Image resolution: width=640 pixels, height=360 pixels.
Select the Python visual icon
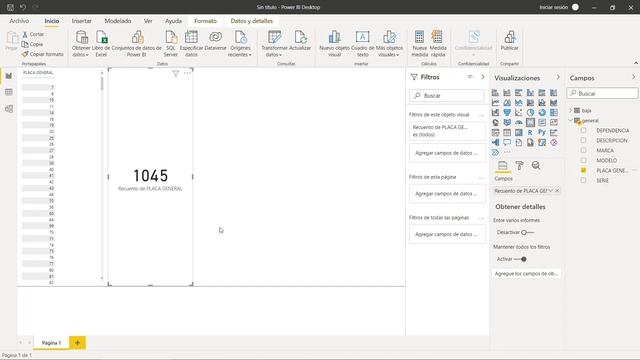542,132
